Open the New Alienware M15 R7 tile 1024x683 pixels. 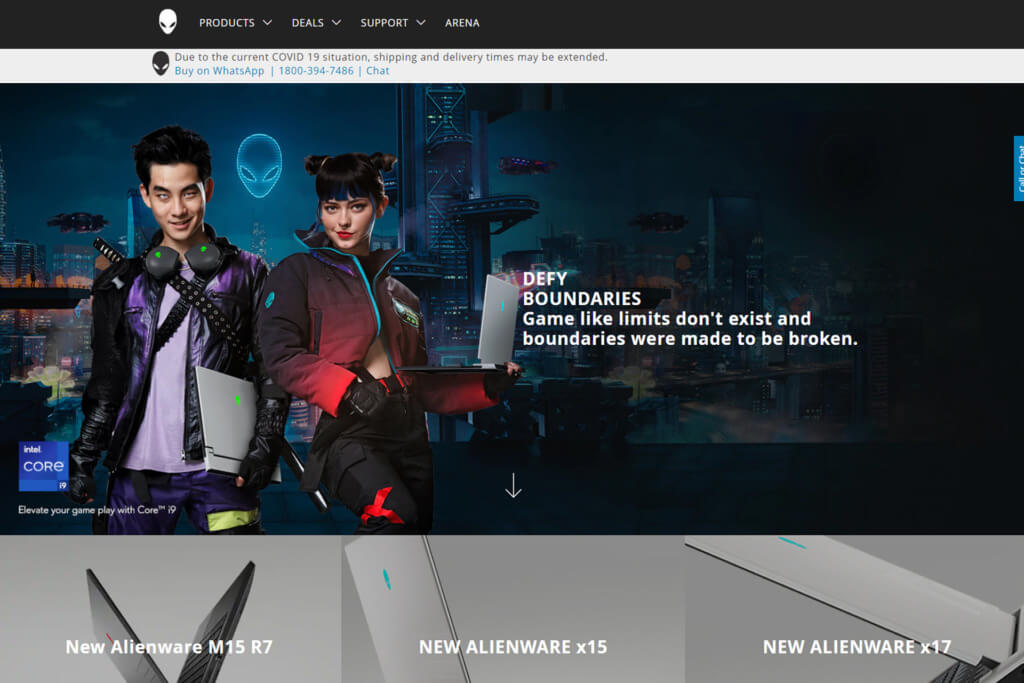click(170, 609)
